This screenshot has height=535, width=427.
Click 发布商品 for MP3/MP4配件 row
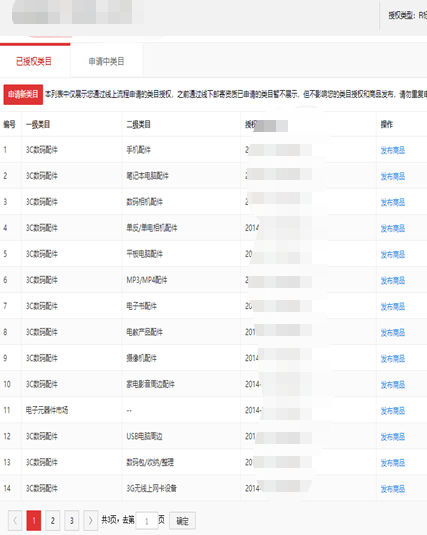pos(393,280)
